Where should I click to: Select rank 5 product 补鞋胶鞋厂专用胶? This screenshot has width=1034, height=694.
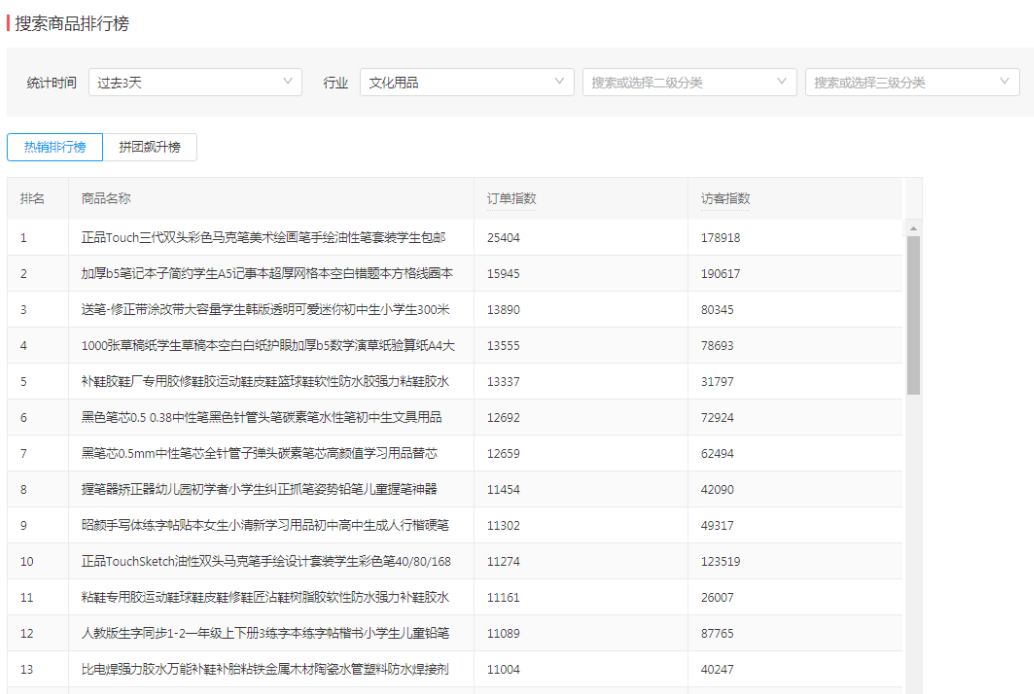[x=265, y=382]
